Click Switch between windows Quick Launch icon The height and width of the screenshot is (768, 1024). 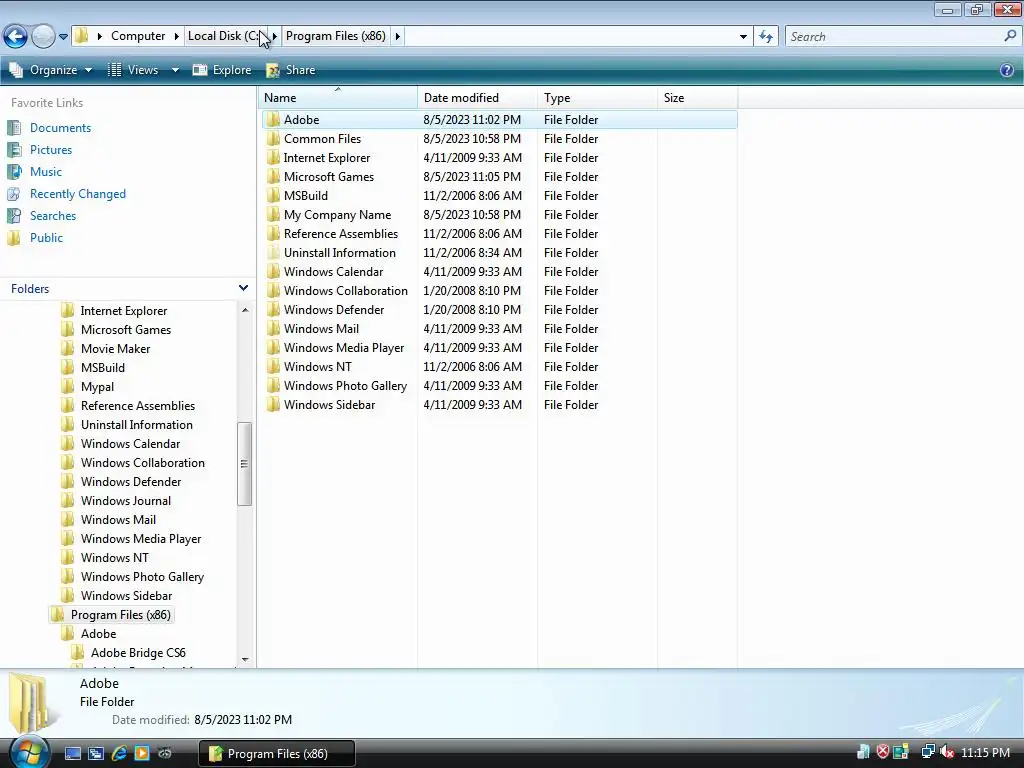click(x=96, y=754)
